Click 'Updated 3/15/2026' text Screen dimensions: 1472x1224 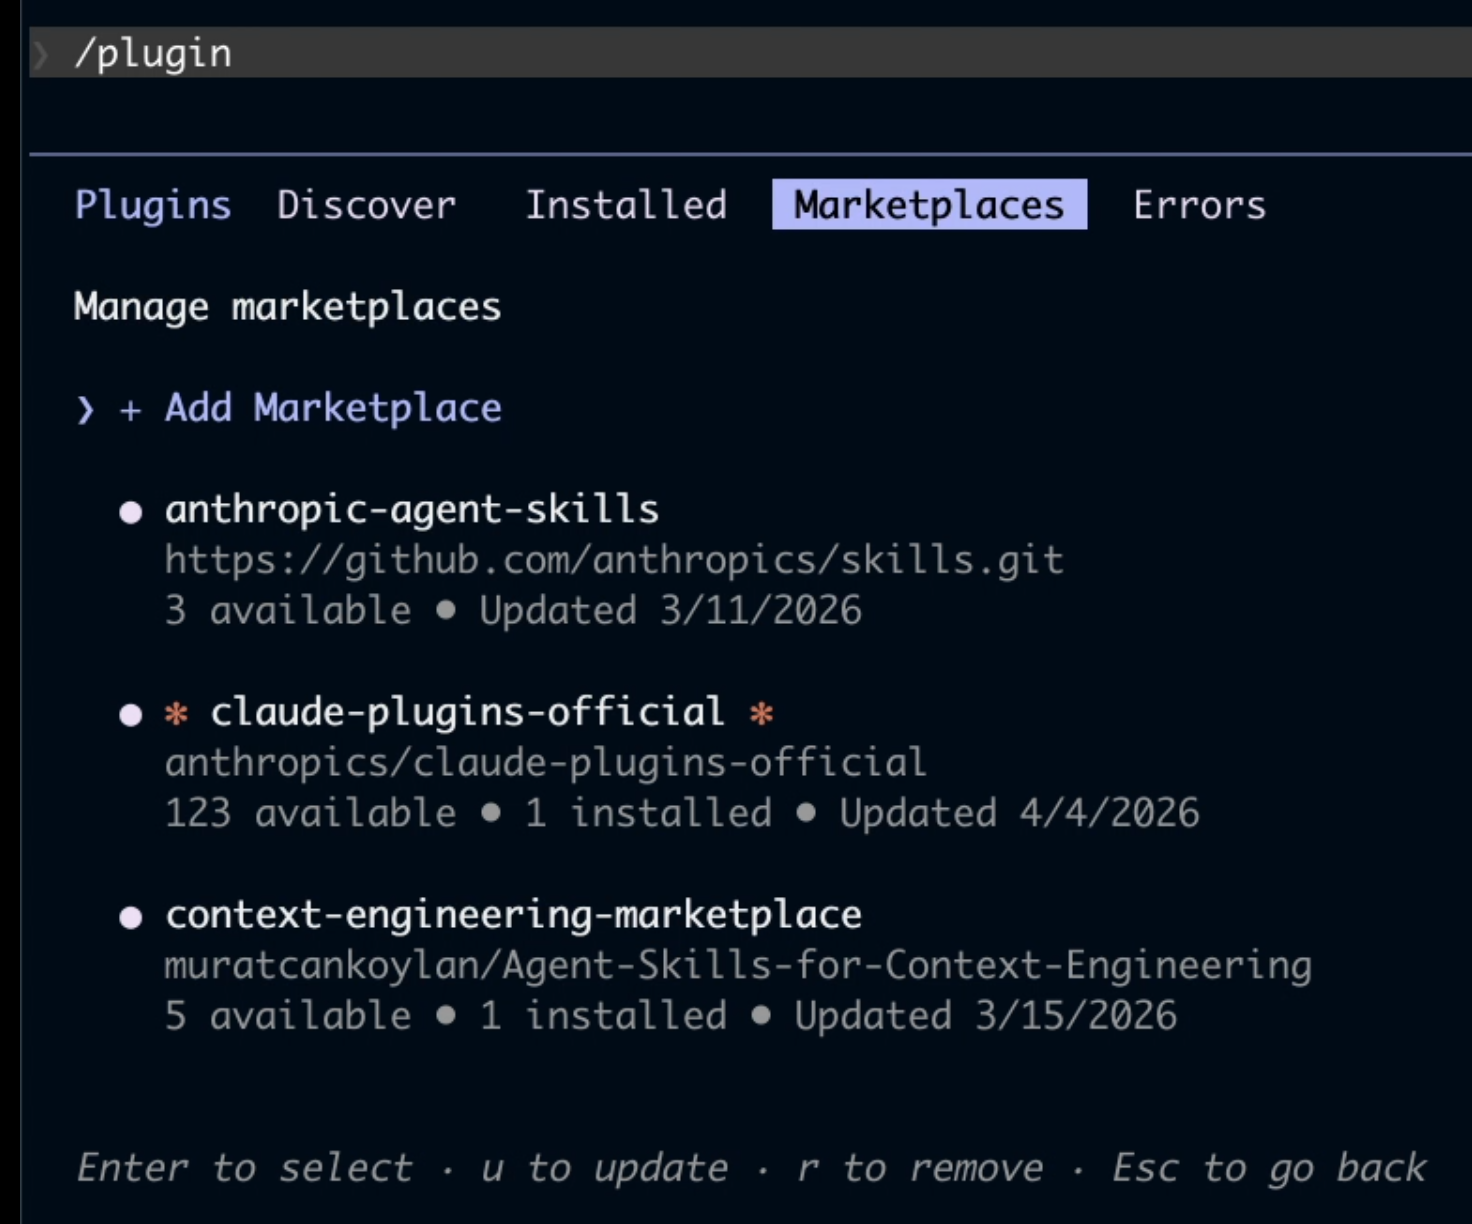(x=985, y=1016)
